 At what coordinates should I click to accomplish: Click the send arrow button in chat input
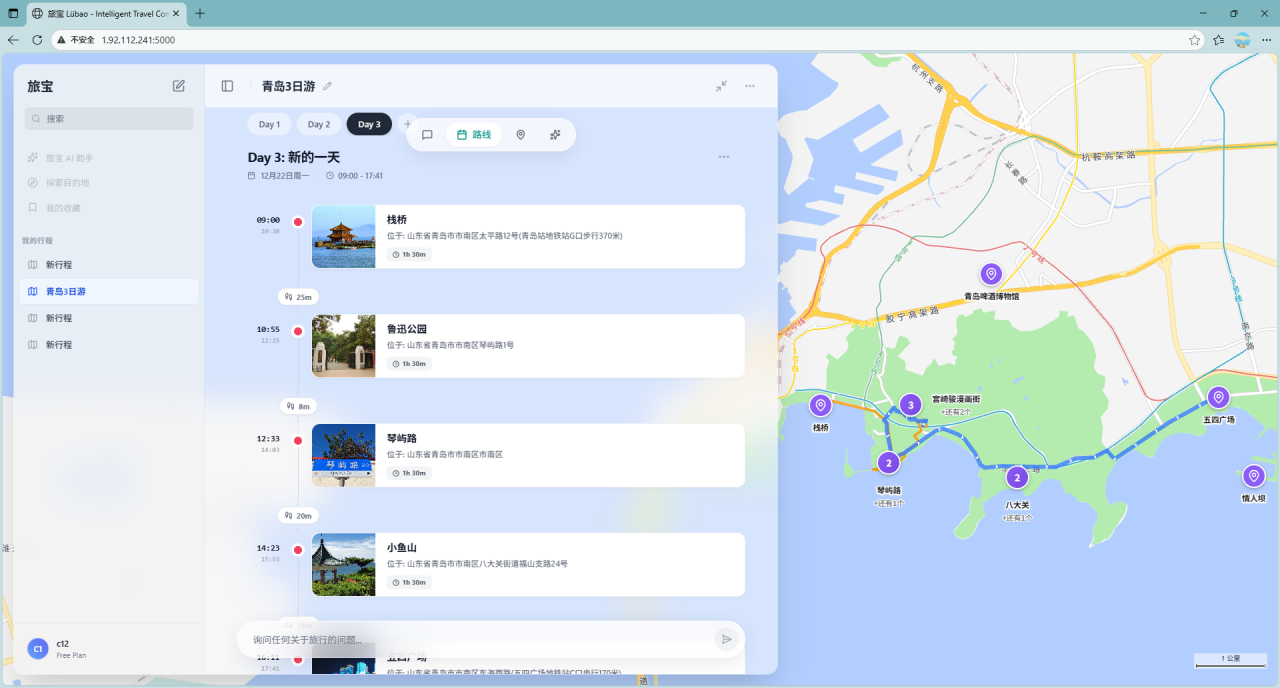tap(727, 639)
